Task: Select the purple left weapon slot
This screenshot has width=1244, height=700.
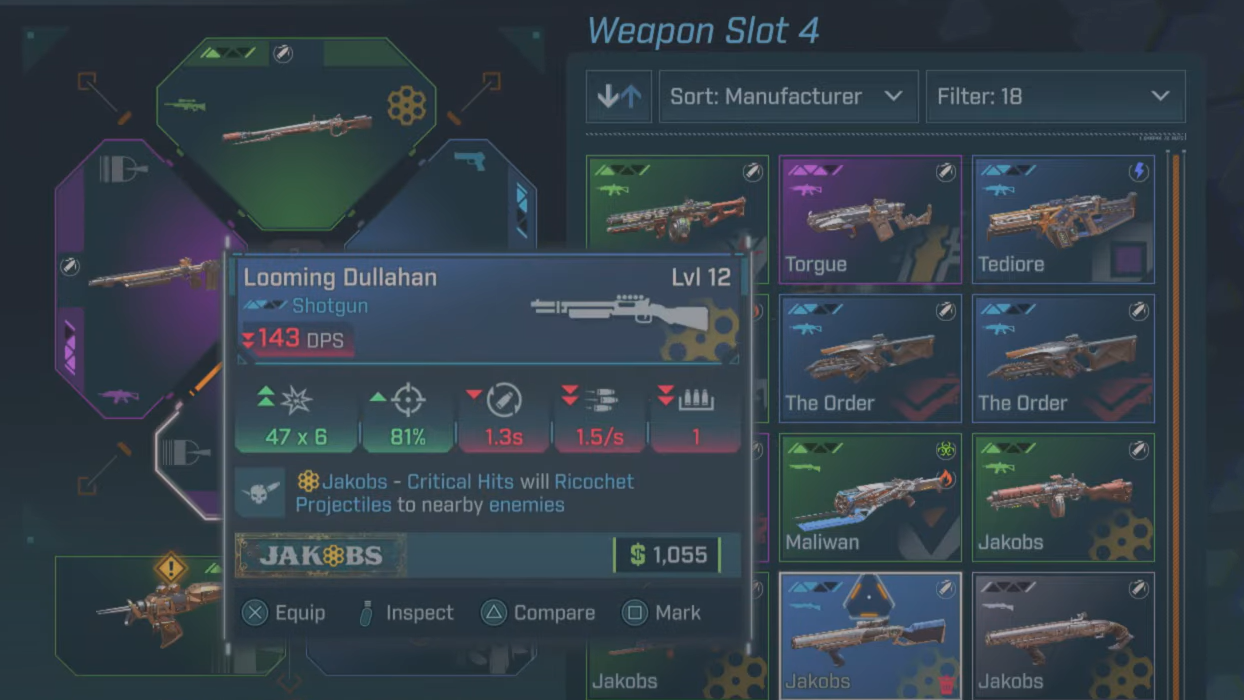Action: (x=140, y=278)
